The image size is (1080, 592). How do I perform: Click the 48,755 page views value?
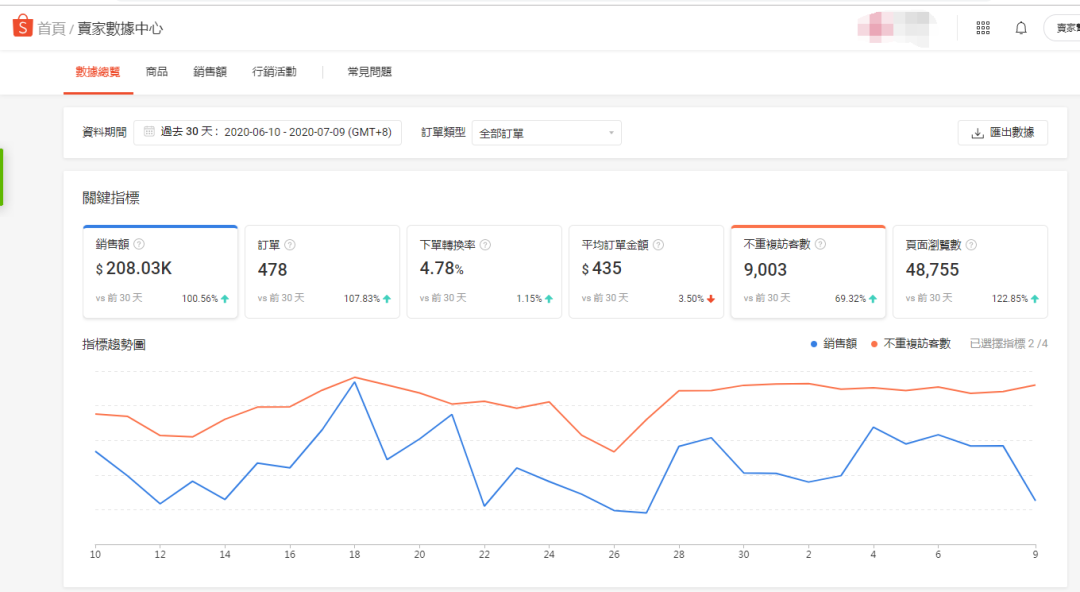click(x=932, y=269)
